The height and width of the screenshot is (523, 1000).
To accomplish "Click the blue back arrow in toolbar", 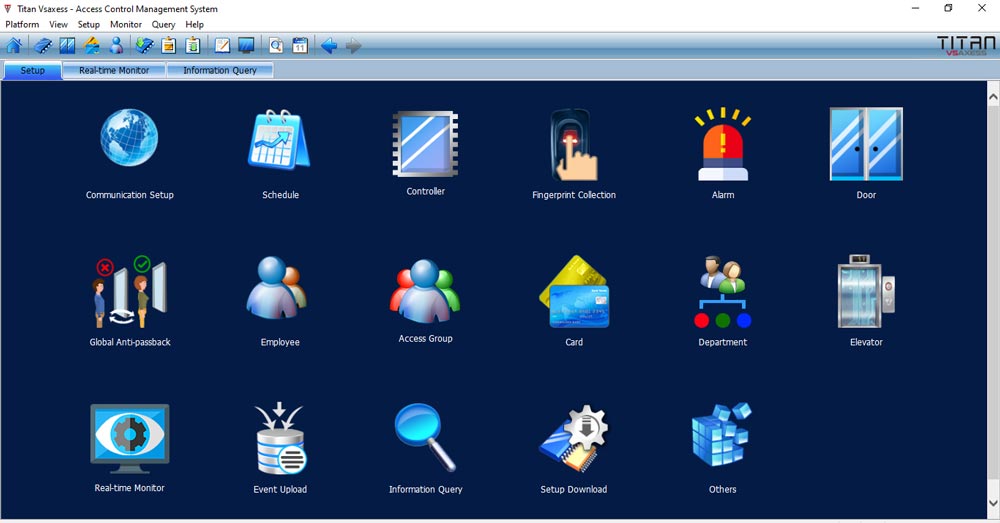I will click(x=328, y=46).
